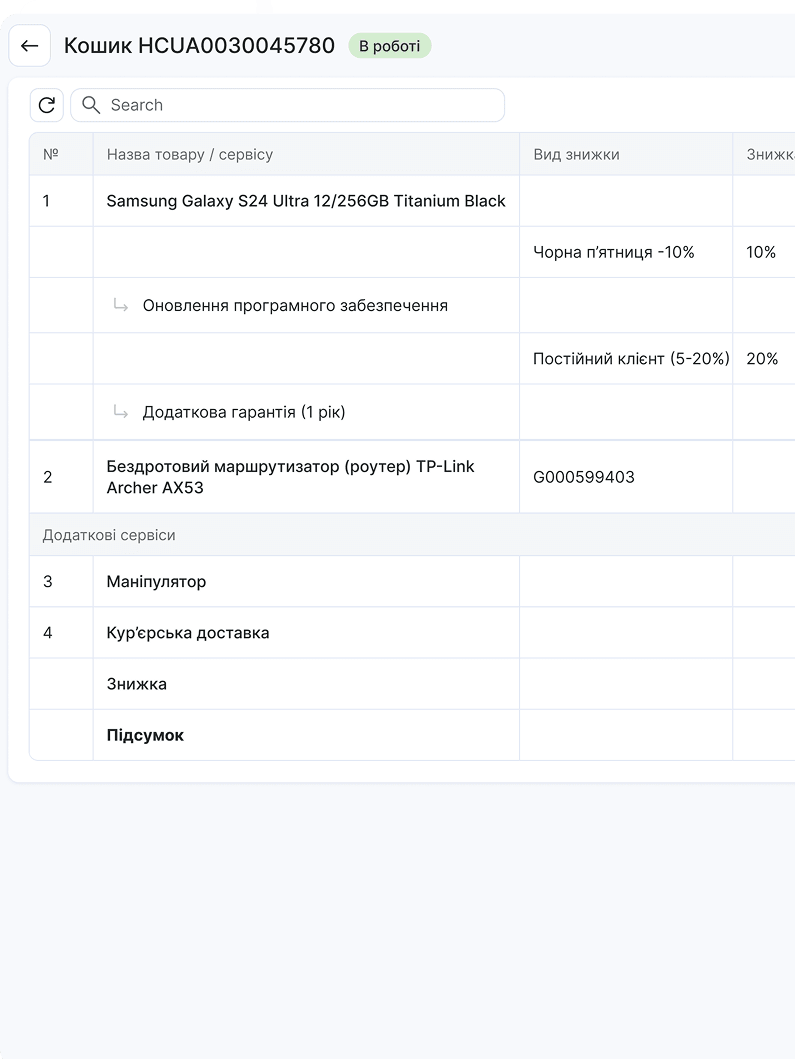Focus the Search input field
The height and width of the screenshot is (1059, 795).
288,105
